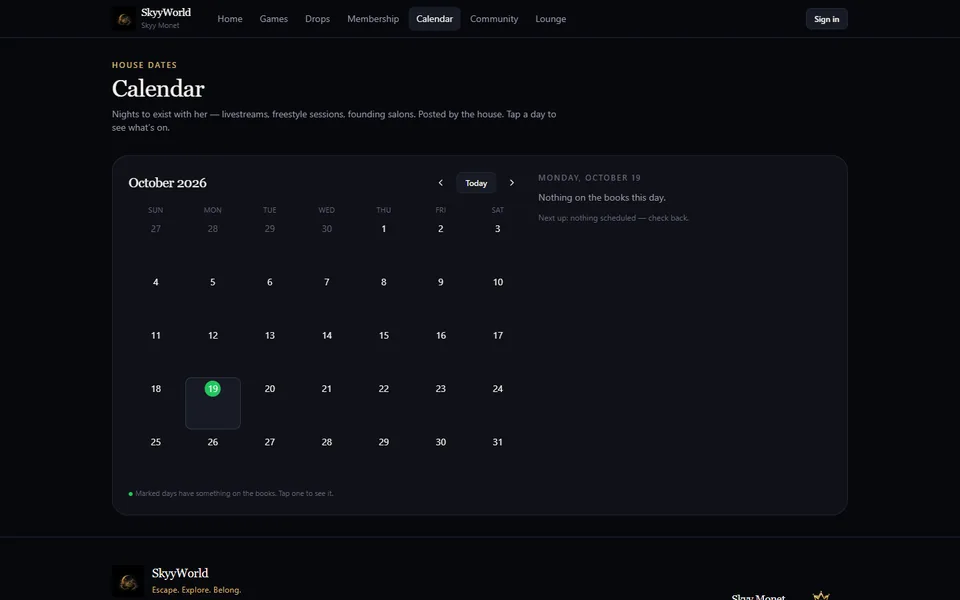Screen dimensions: 960x600
Task: Select greyed-out September 29 cell
Action: click(x=269, y=243)
